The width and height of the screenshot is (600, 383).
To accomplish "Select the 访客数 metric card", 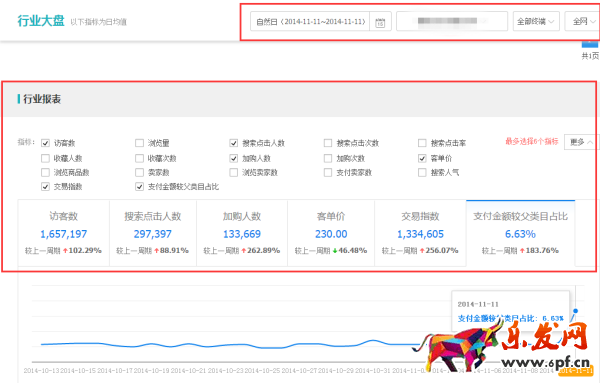I will click(x=64, y=233).
